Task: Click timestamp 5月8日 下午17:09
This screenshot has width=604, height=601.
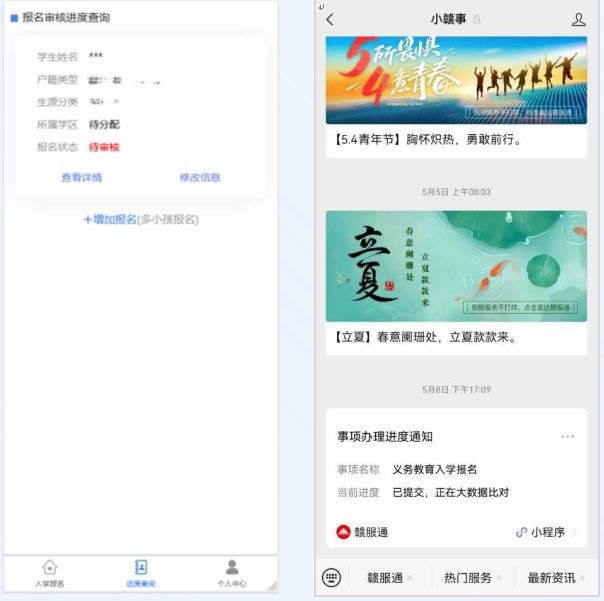Action: coord(456,389)
